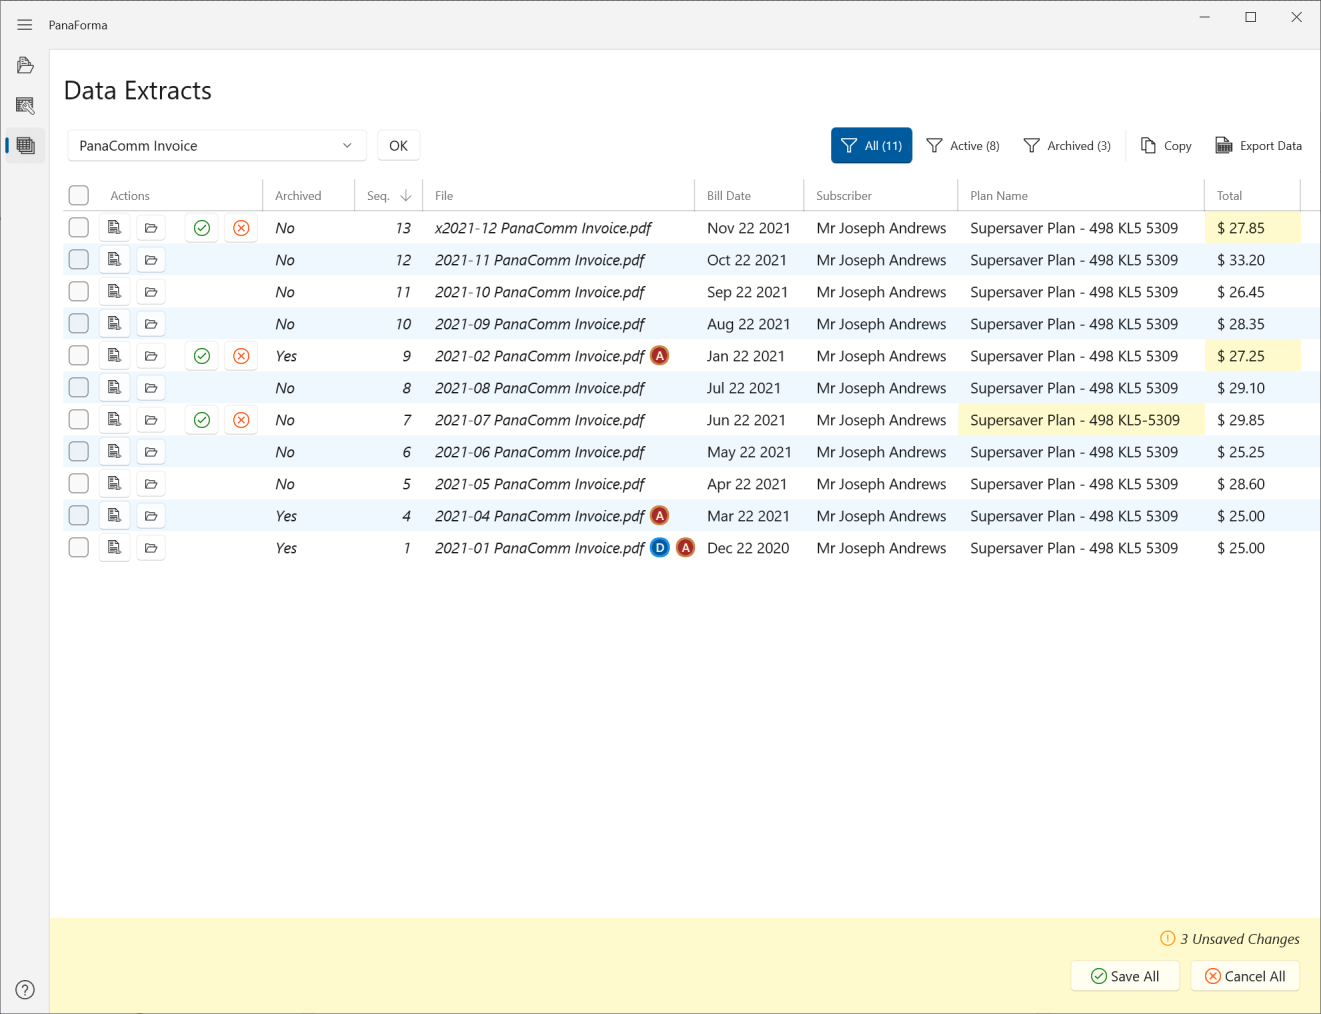Sort by the Bill Date column header
The width and height of the screenshot is (1321, 1014).
(729, 196)
